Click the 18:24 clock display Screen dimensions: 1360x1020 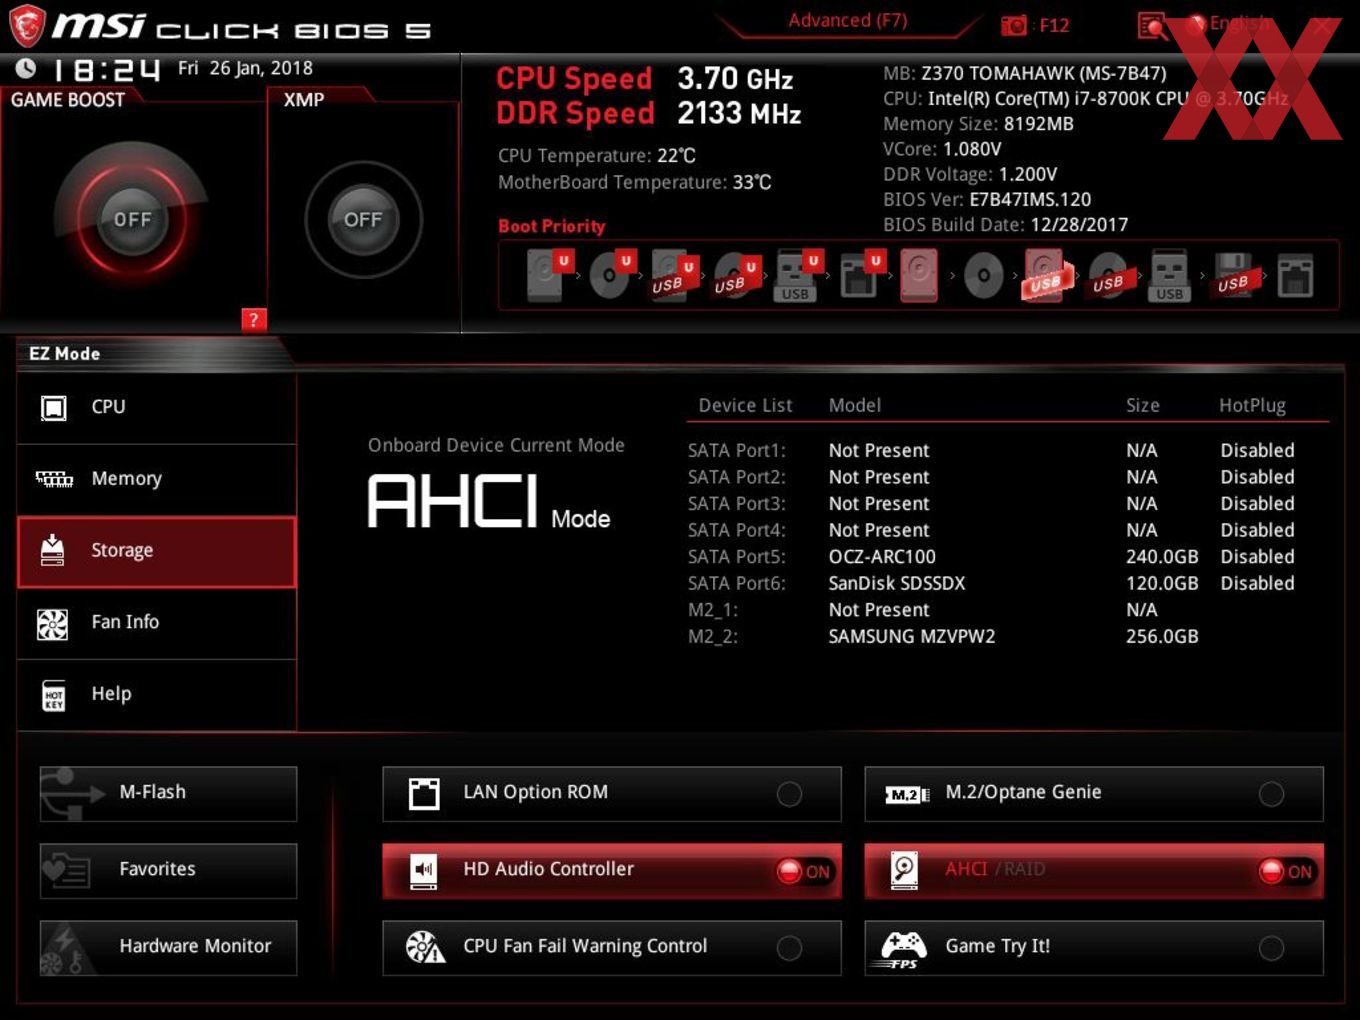[106, 70]
